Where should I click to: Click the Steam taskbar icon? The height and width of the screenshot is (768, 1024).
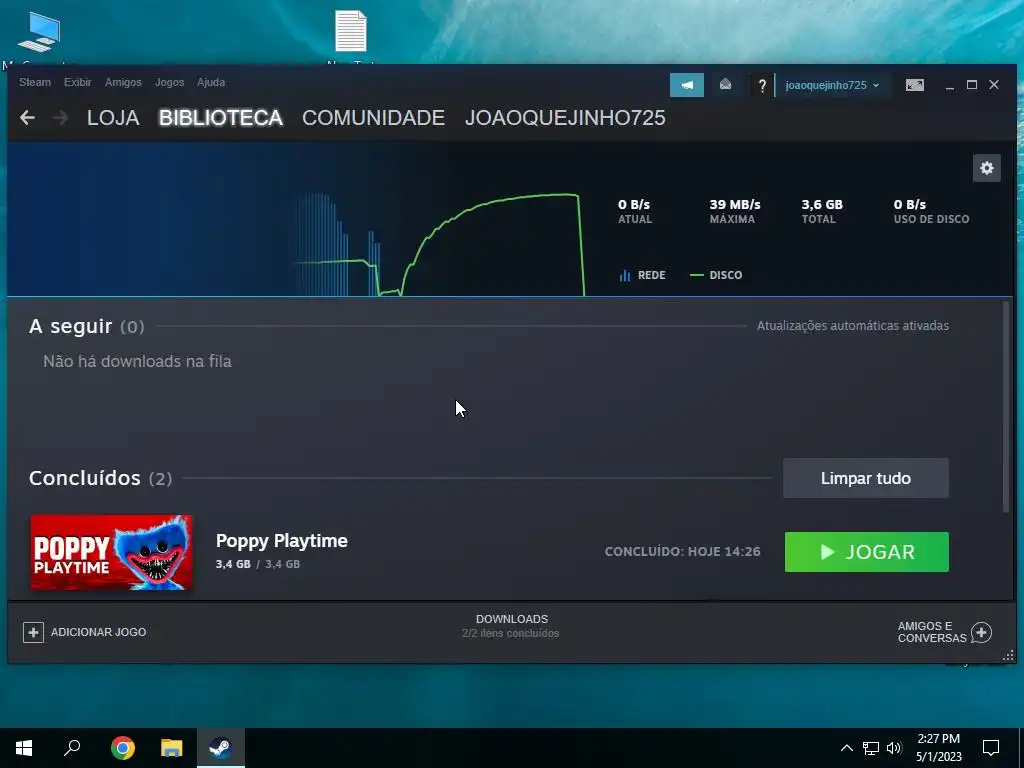point(221,748)
